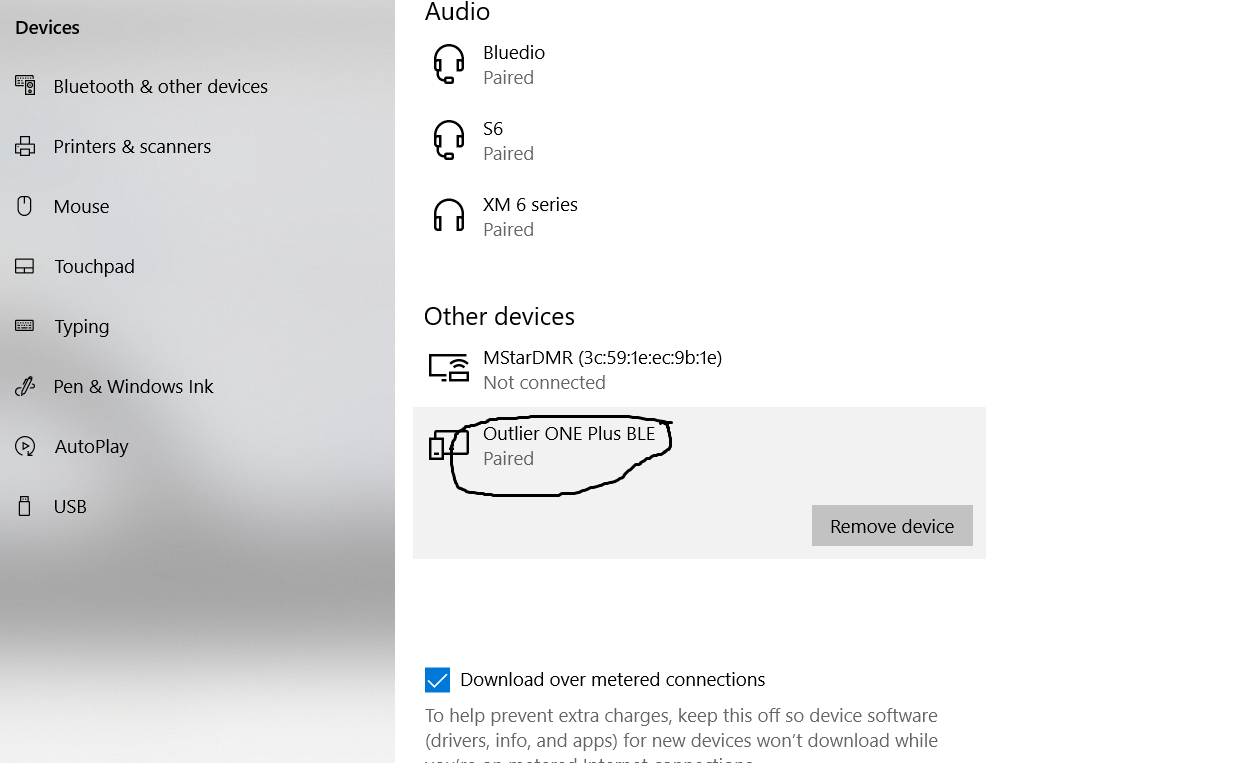Click the Typing keyboard icon
Image resolution: width=1237 pixels, height=763 pixels.
coord(25,326)
